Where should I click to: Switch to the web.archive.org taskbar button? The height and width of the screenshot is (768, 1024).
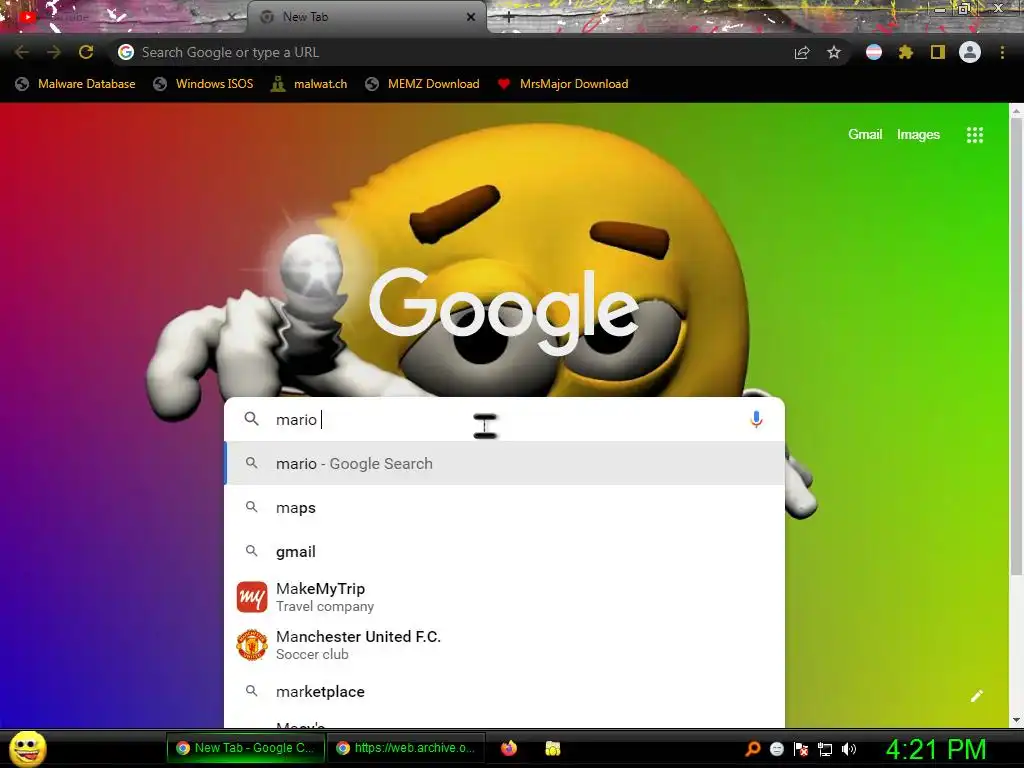tap(406, 748)
